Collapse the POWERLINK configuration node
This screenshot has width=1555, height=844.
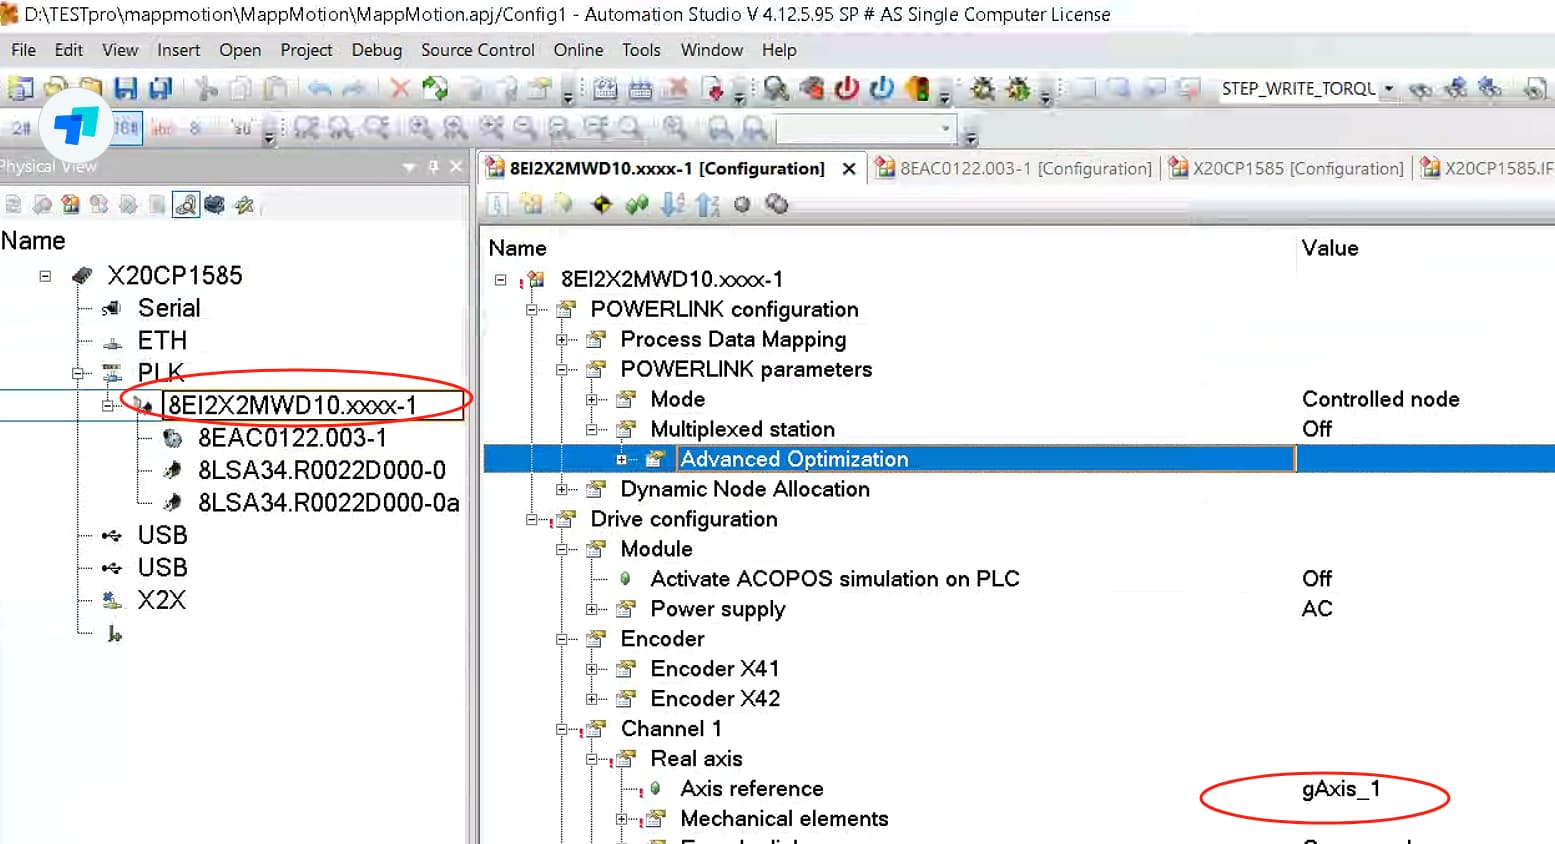[531, 310]
